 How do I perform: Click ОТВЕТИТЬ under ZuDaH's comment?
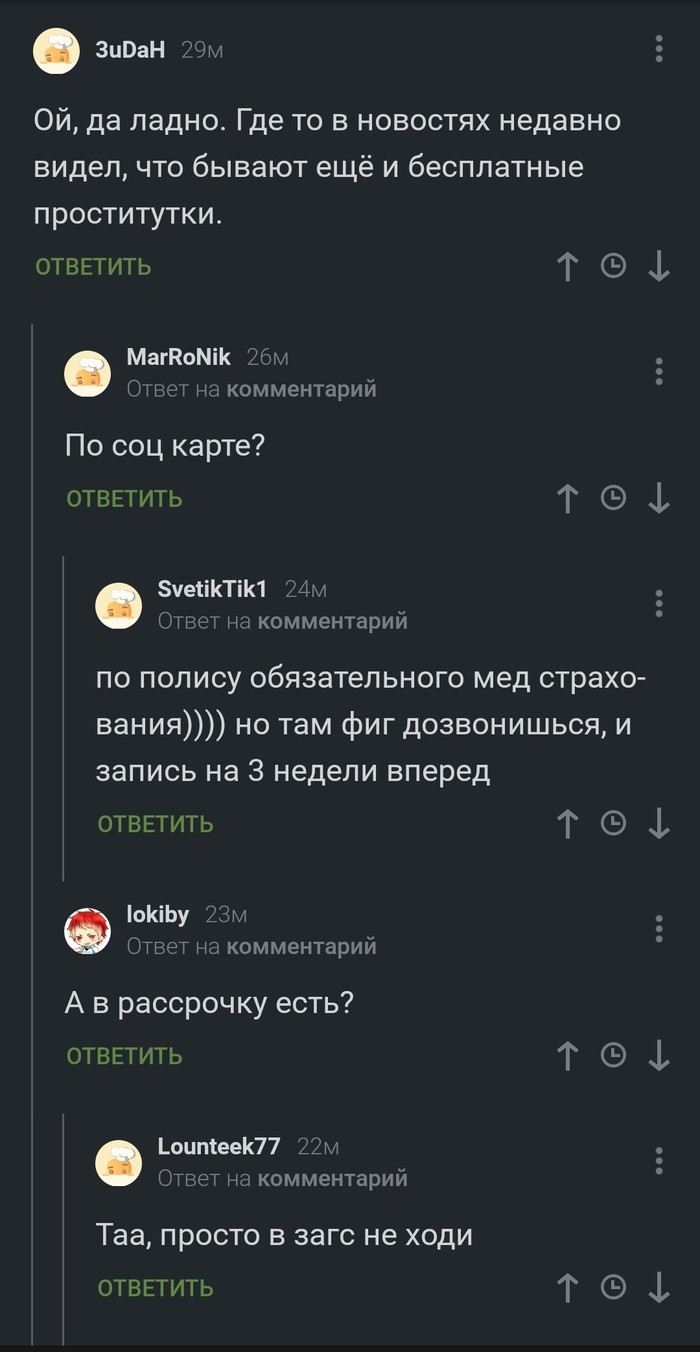[91, 267]
